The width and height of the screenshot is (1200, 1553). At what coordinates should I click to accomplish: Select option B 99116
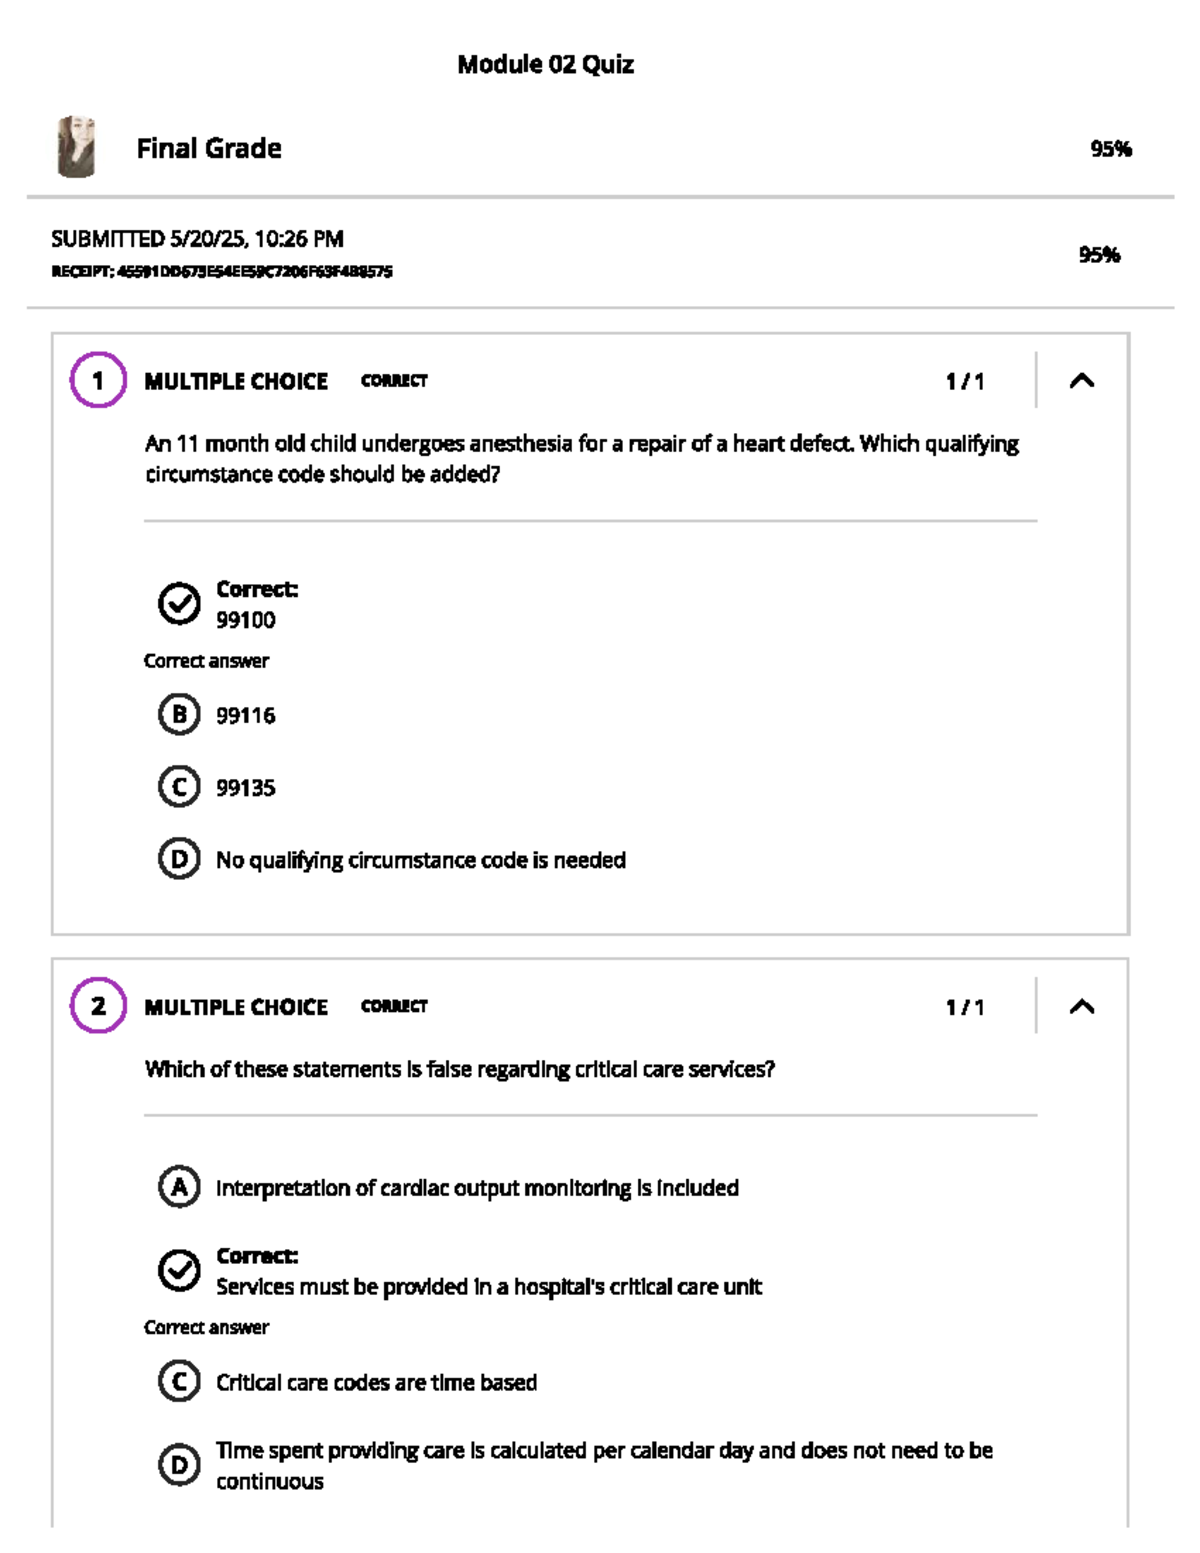pyautogui.click(x=179, y=715)
